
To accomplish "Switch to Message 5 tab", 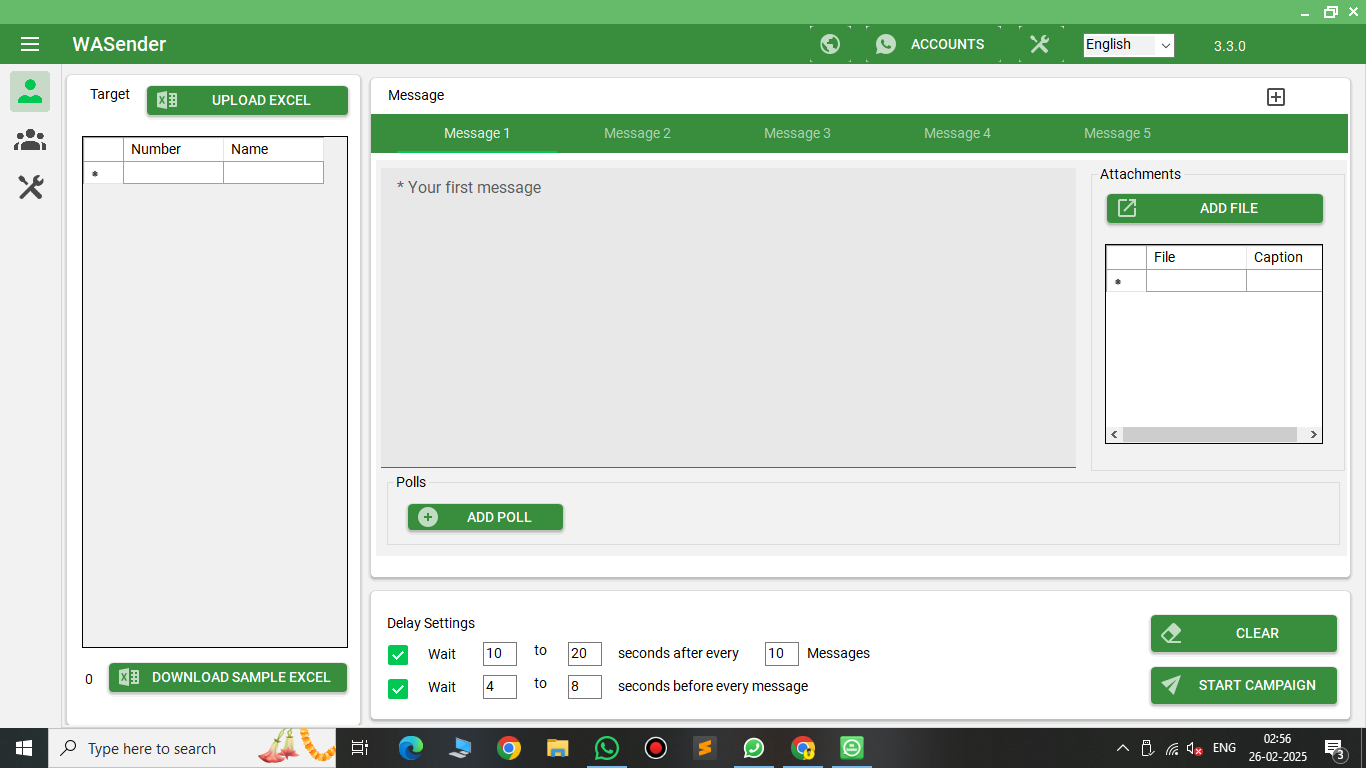I will (1117, 133).
